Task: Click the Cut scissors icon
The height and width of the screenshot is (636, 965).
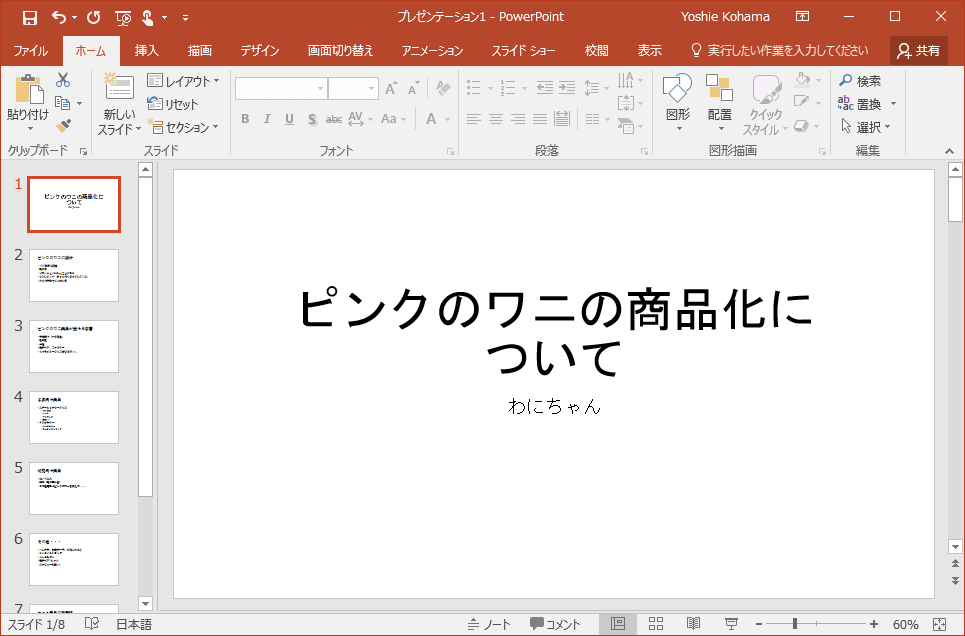Action: (x=63, y=80)
